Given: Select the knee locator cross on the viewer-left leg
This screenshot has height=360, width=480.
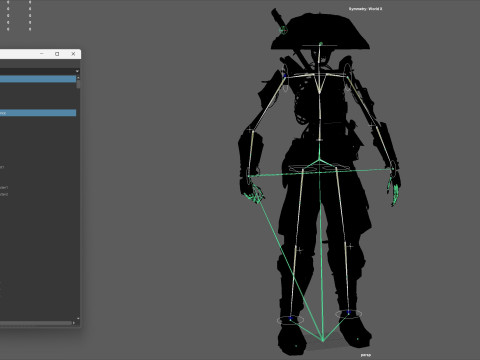Looking at the screenshot, I should [299, 250].
